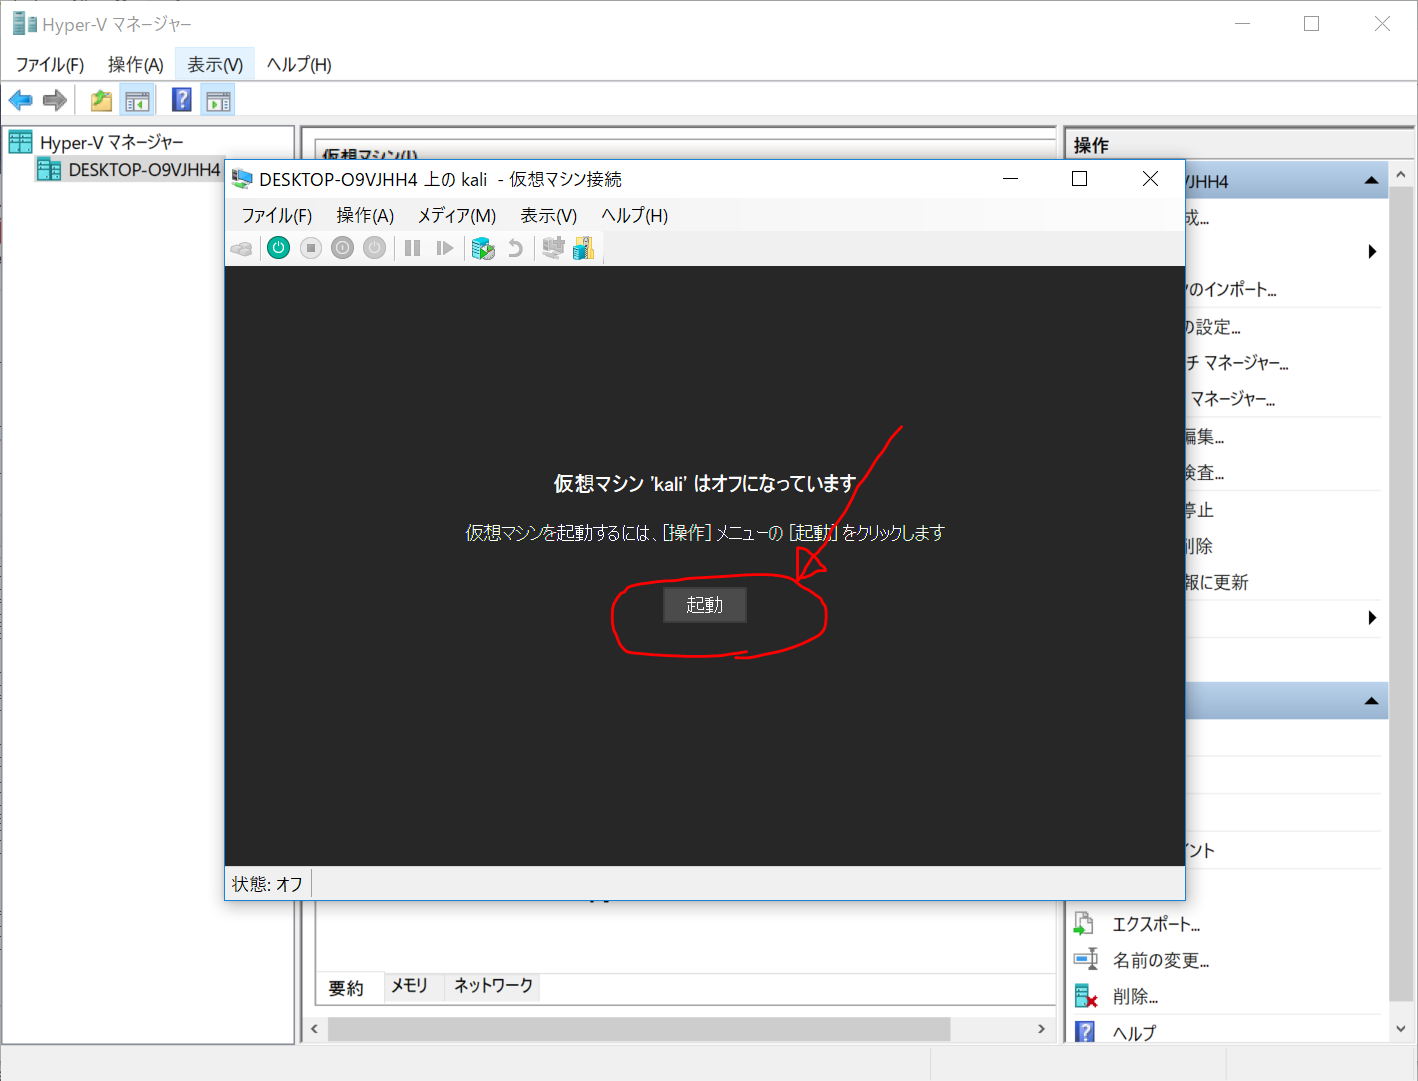Open Help via blue question mark toolbar icon

[181, 100]
